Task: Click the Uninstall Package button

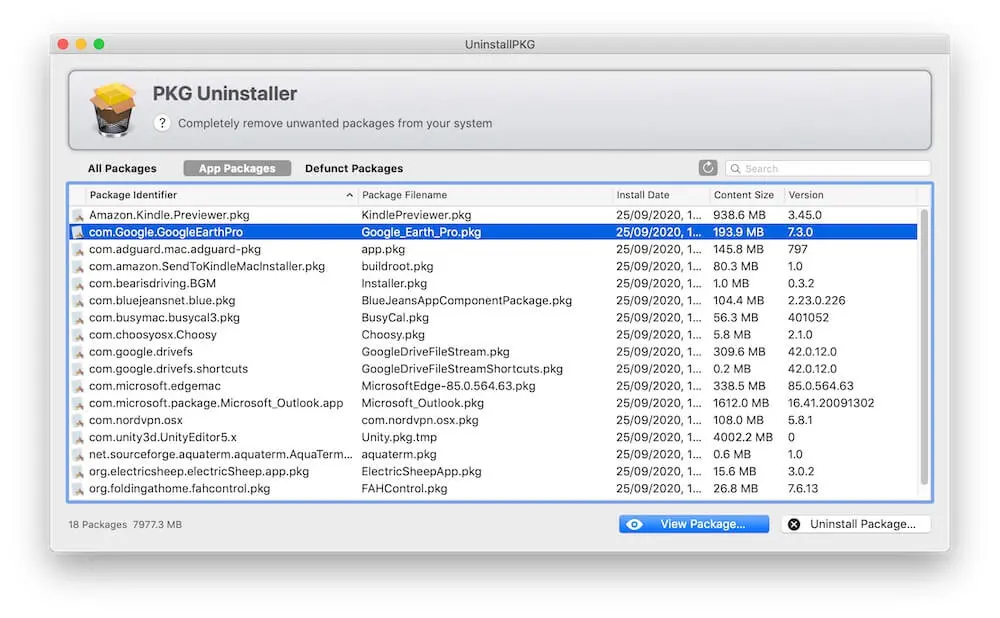Action: (x=856, y=524)
